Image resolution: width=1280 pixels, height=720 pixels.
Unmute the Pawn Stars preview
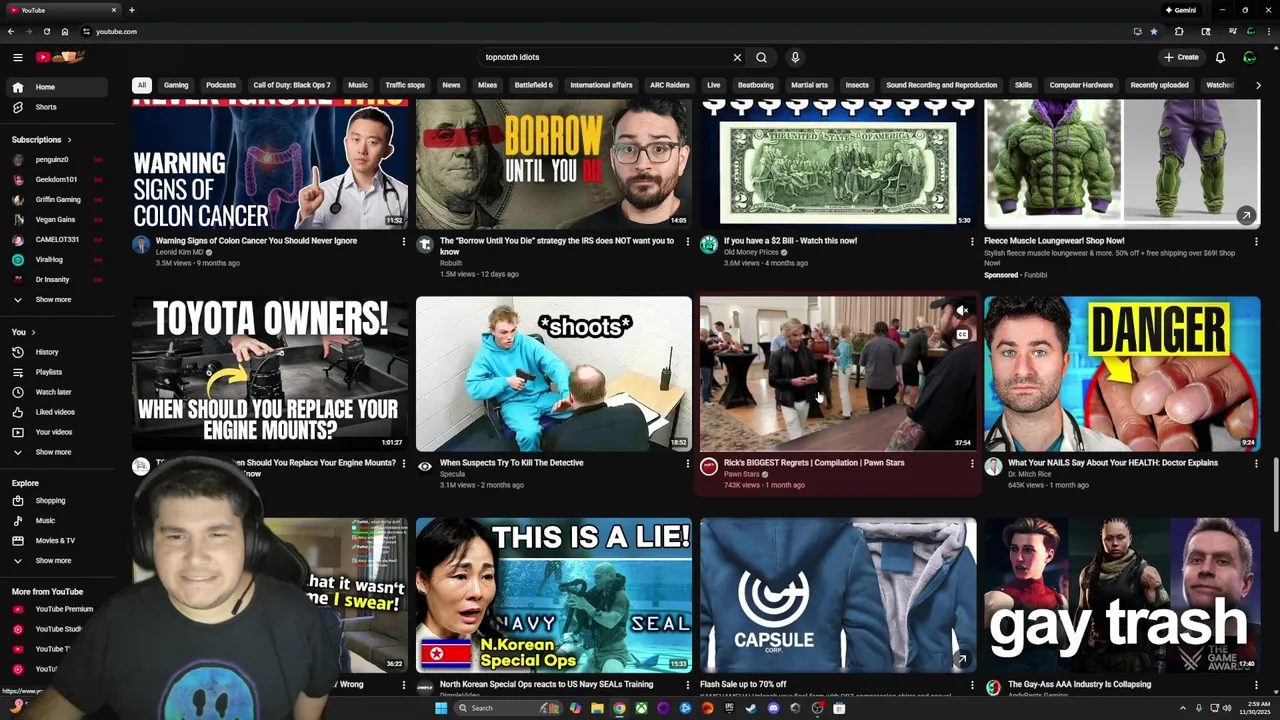click(962, 311)
